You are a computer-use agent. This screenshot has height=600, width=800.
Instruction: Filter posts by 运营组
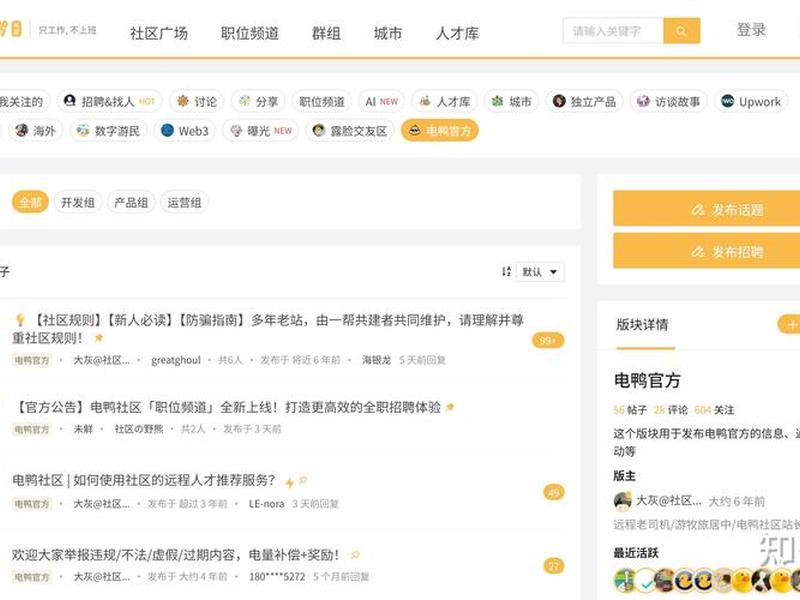(184, 203)
